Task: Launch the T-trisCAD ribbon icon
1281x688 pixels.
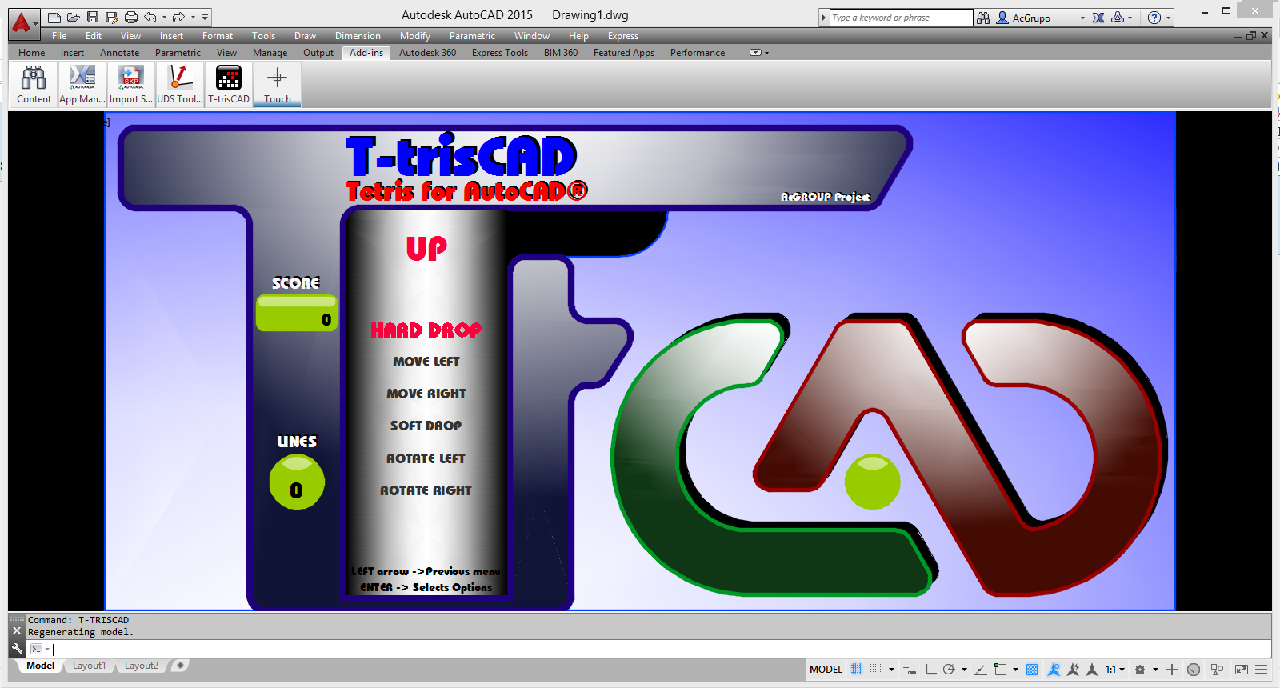Action: click(x=229, y=84)
